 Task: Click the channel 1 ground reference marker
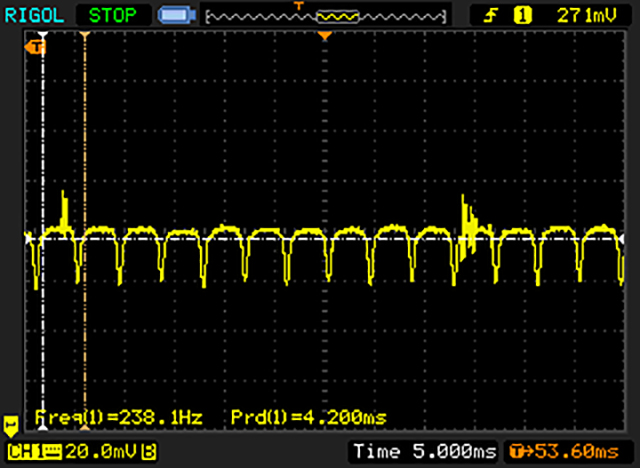[11, 426]
